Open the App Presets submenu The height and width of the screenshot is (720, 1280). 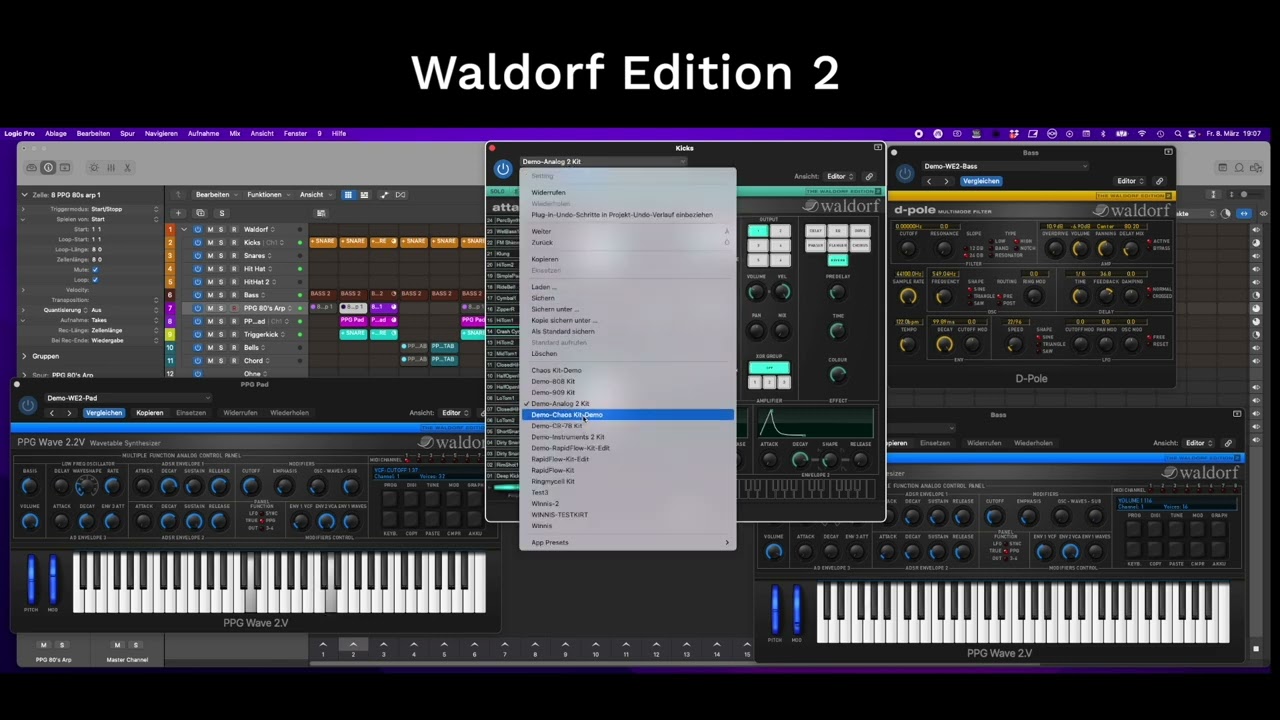(627, 543)
